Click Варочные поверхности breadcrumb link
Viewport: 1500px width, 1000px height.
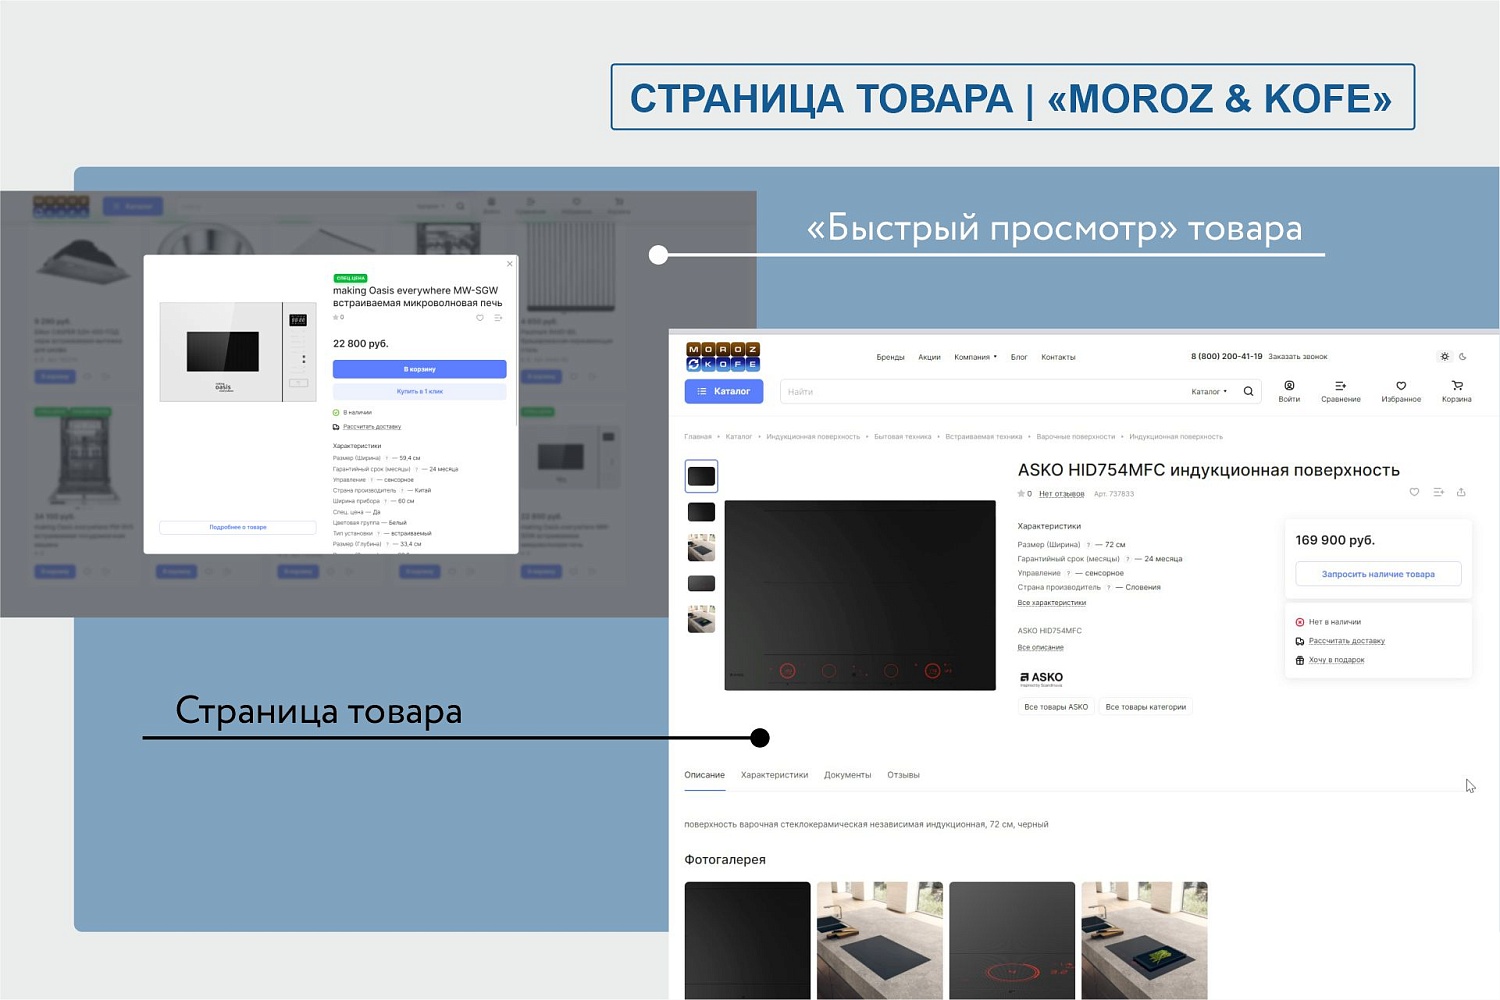click(1076, 437)
